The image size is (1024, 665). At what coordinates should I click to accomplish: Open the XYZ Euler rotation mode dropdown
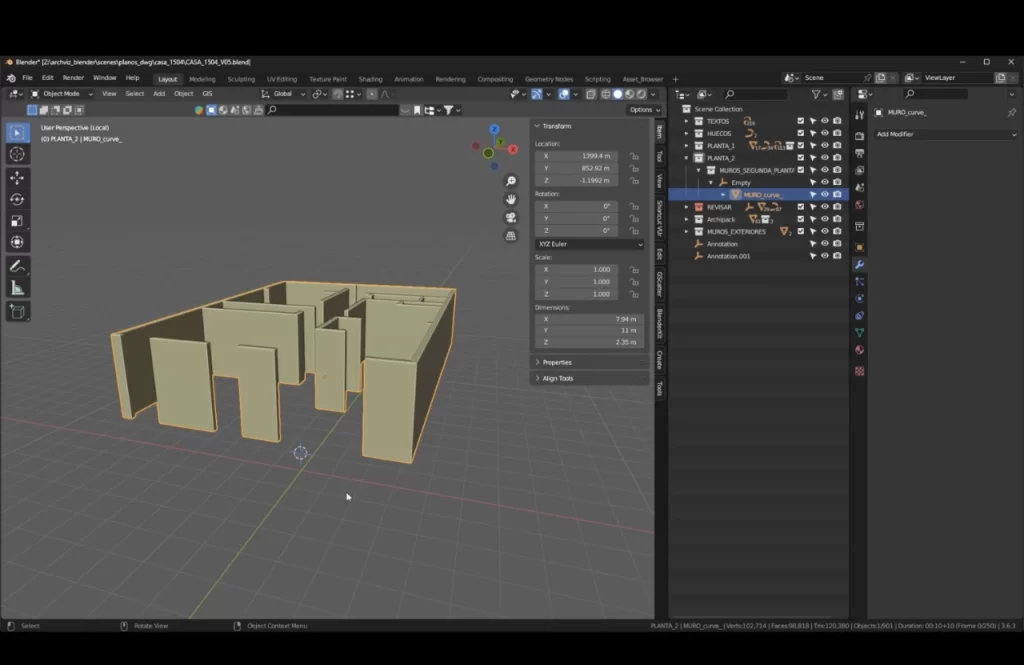(588, 243)
